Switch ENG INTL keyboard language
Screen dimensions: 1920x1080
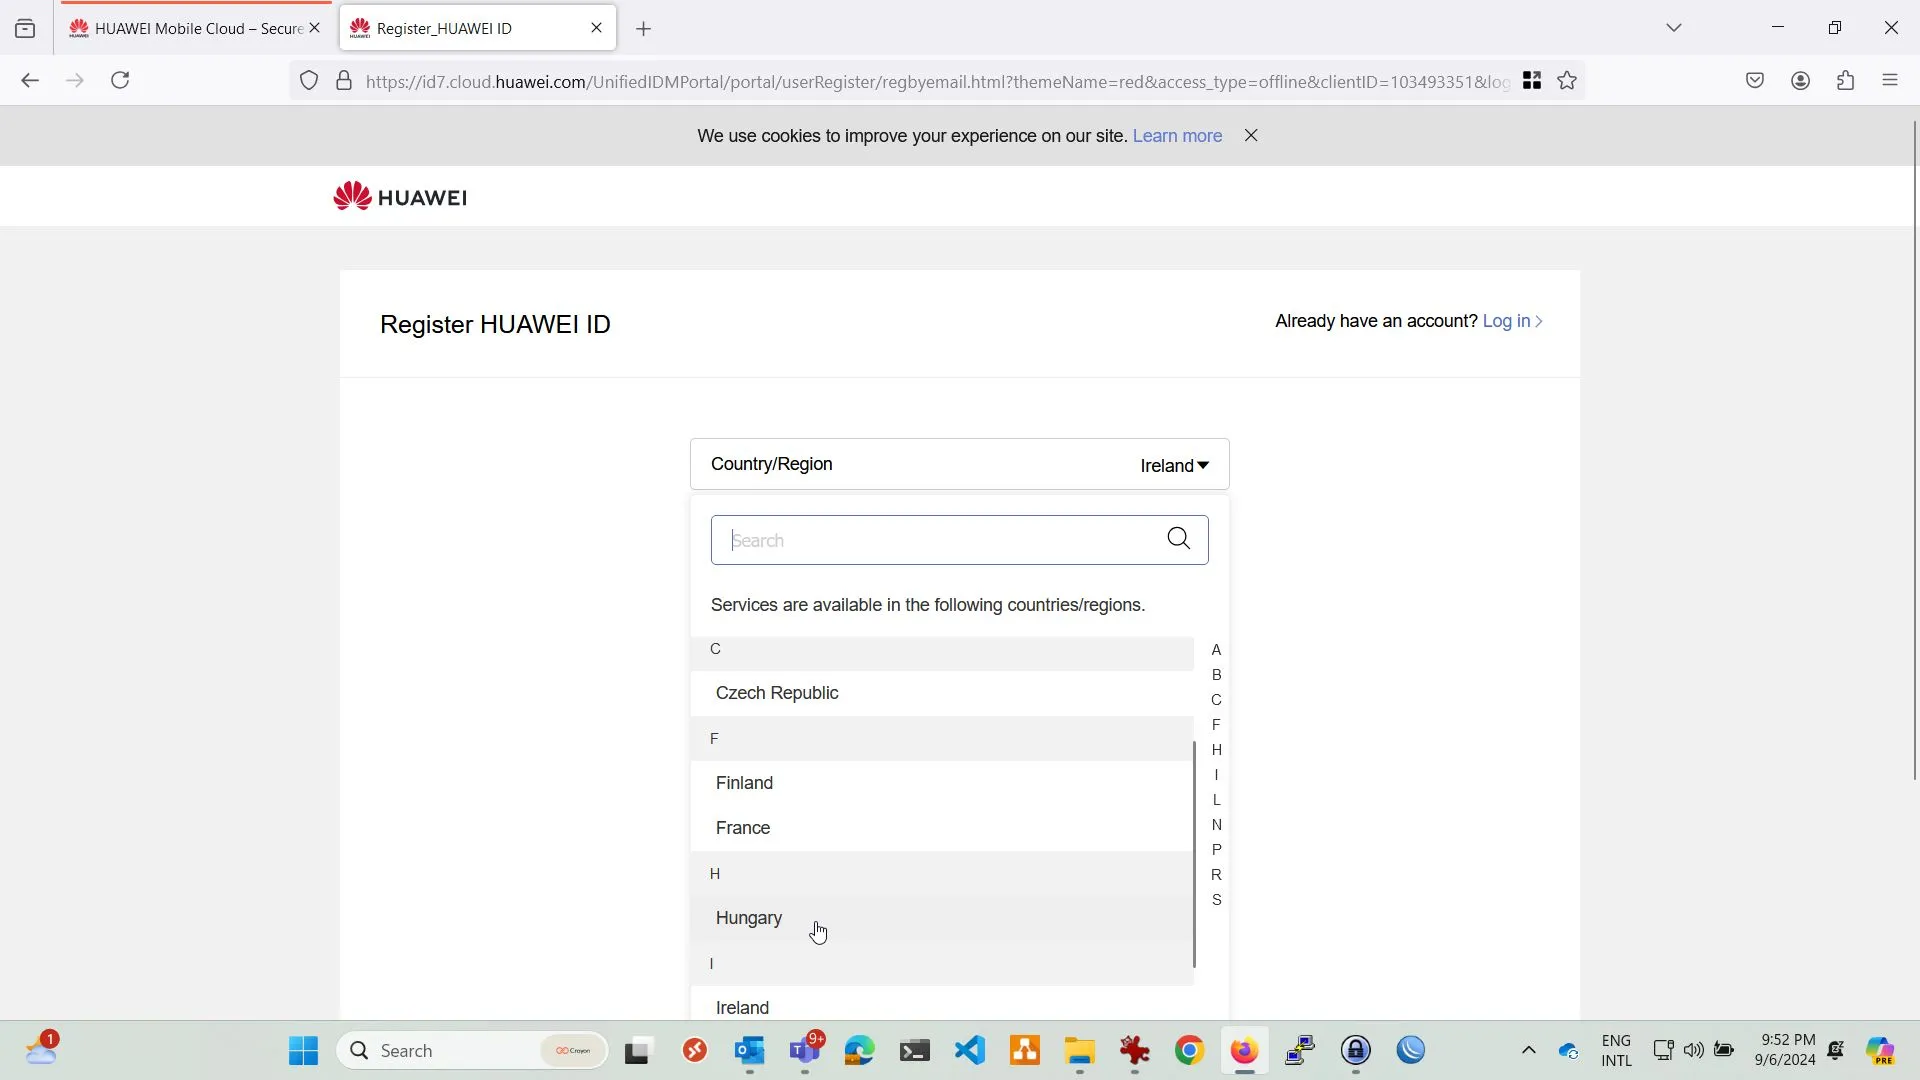pos(1616,1050)
